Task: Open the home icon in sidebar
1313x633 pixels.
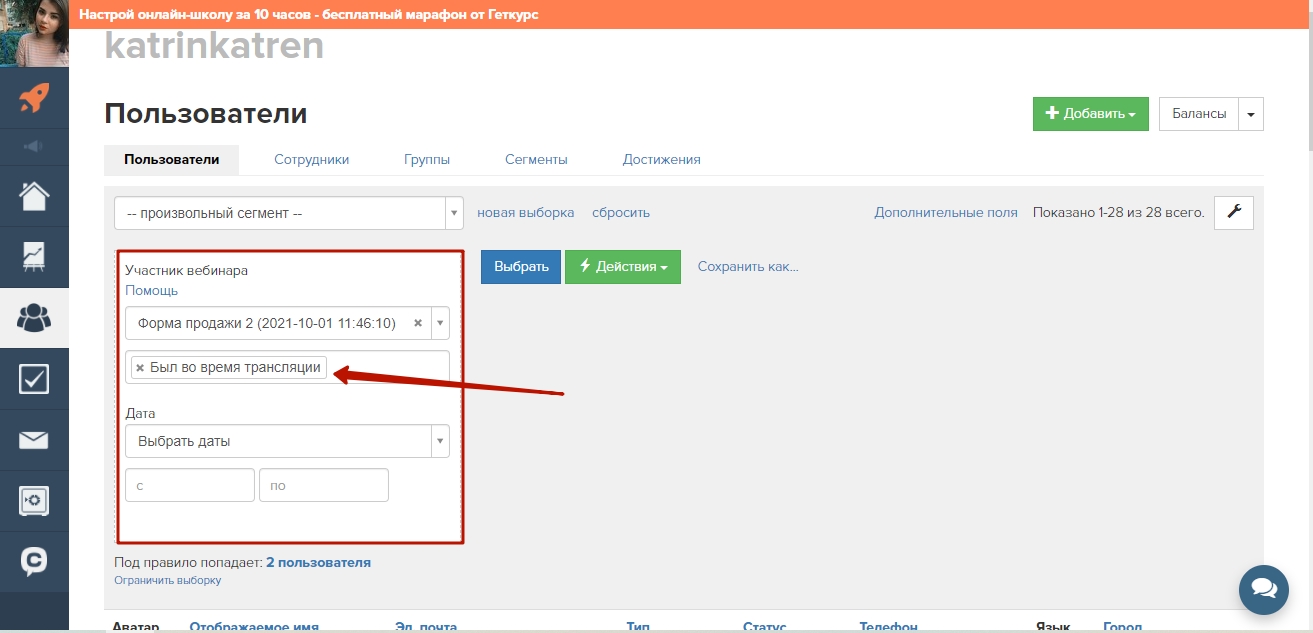Action: [x=34, y=196]
